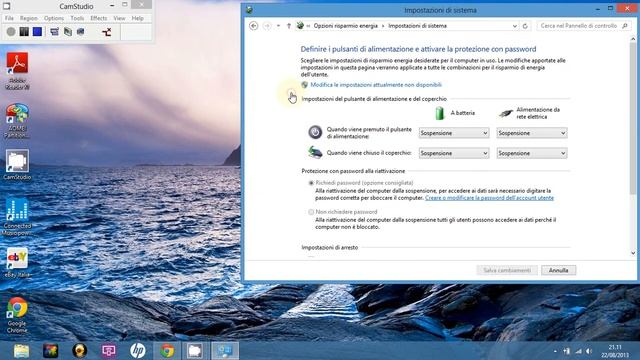Click the Impostazioni di arresto heading
This screenshot has height=360, width=640.
tap(330, 247)
